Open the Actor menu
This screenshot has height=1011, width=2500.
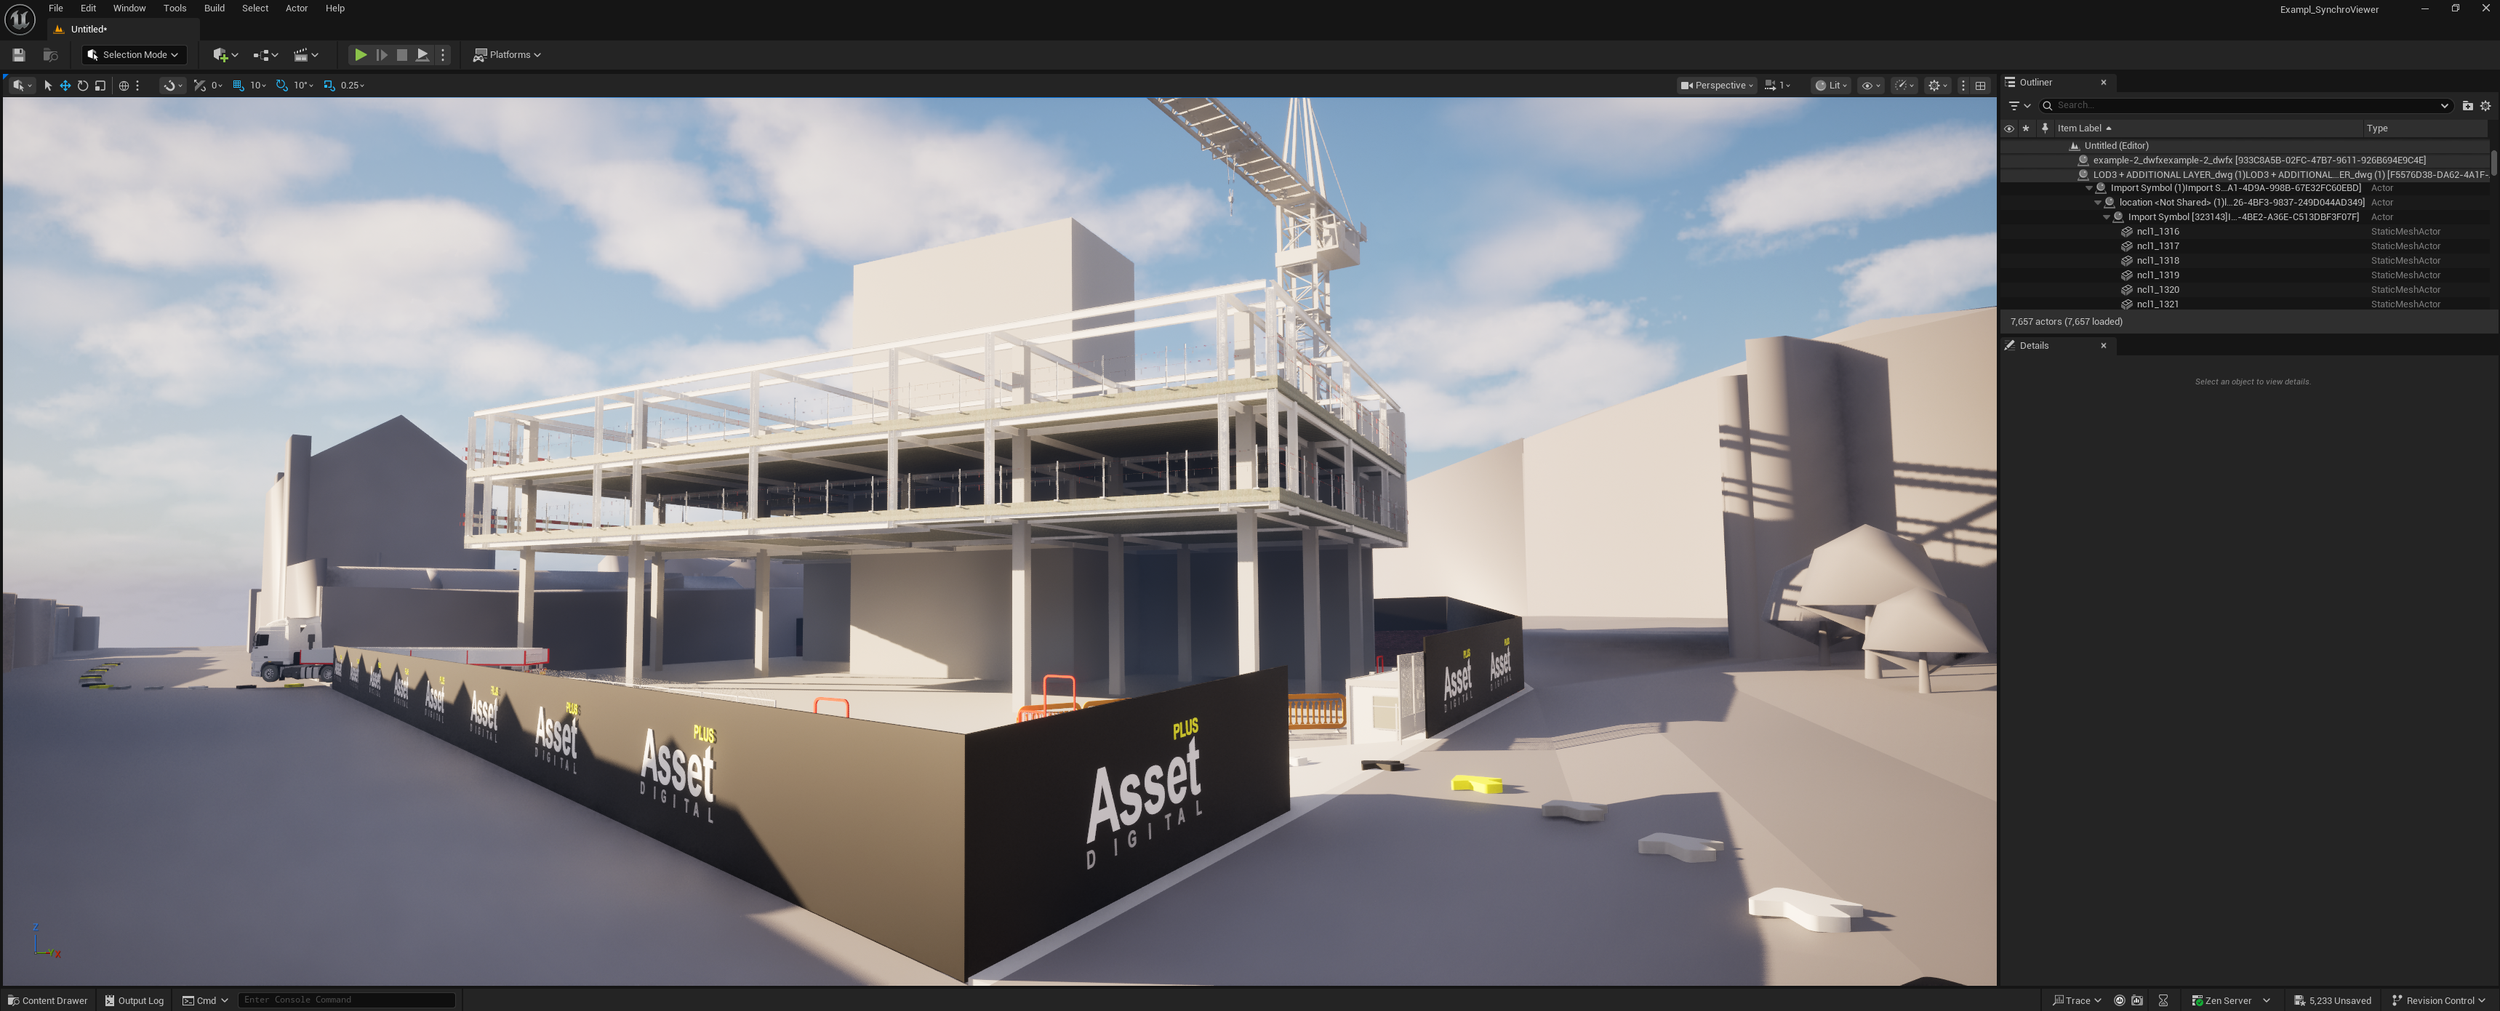click(x=297, y=9)
